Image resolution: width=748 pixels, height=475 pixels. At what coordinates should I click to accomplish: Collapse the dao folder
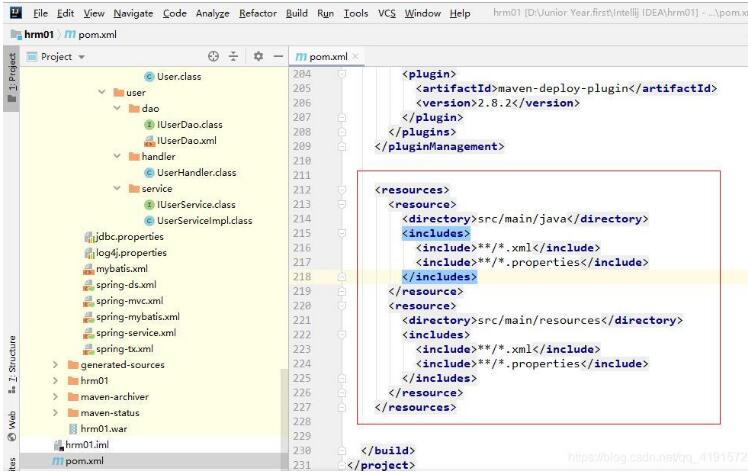point(118,109)
